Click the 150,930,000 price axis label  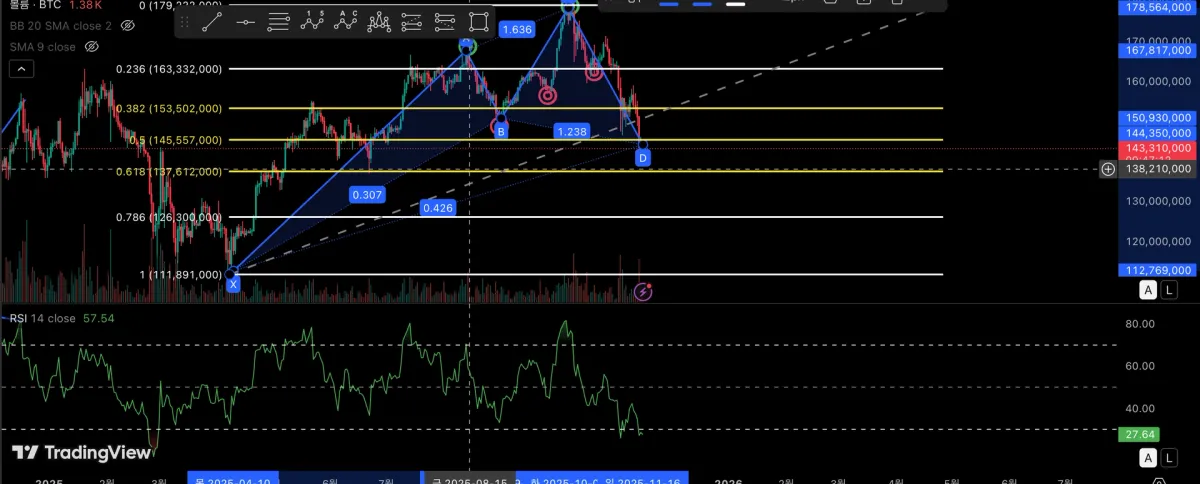(1158, 118)
